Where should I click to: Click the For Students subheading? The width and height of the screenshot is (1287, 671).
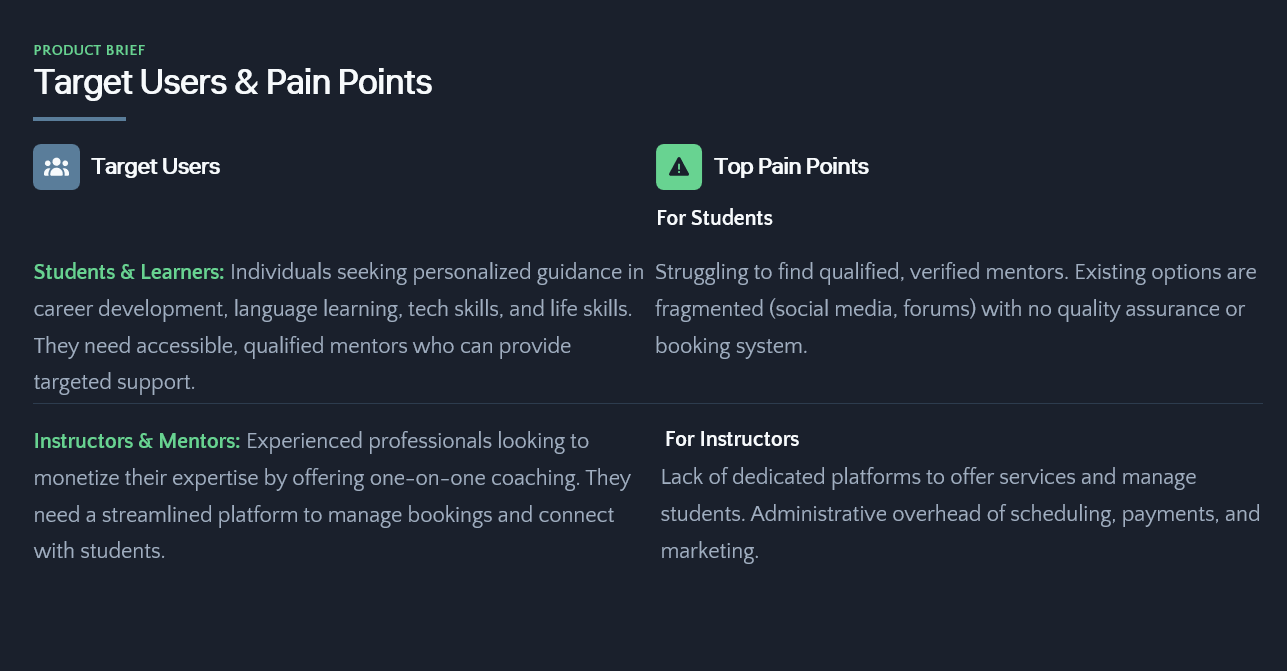tap(715, 218)
